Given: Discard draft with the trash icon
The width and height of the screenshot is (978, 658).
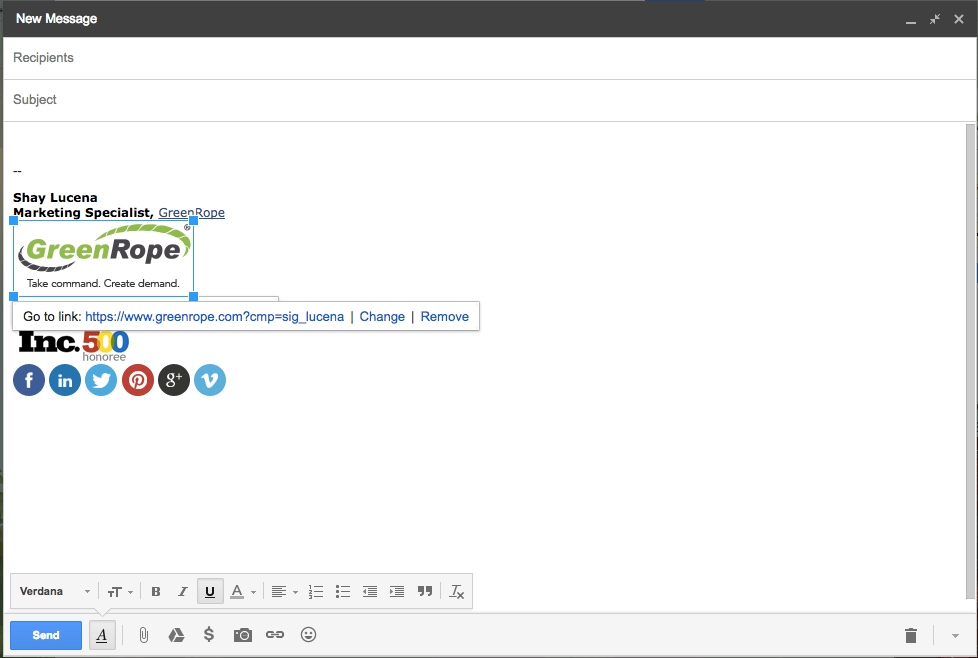Looking at the screenshot, I should [911, 635].
